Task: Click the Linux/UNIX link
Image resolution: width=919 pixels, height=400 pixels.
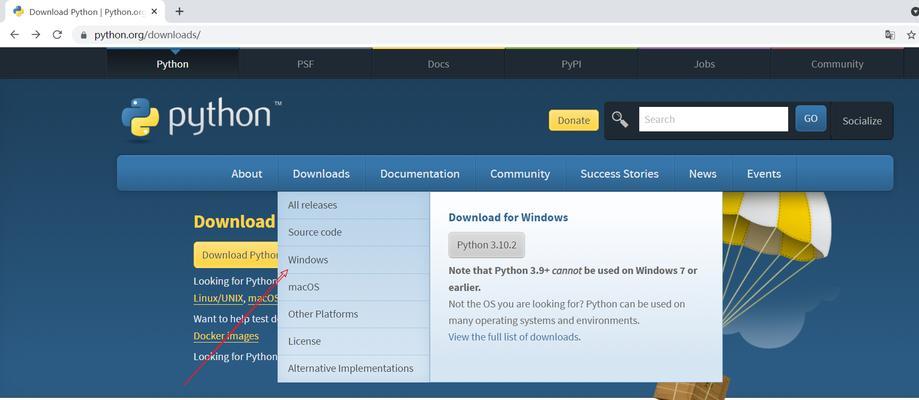Action: click(x=218, y=298)
